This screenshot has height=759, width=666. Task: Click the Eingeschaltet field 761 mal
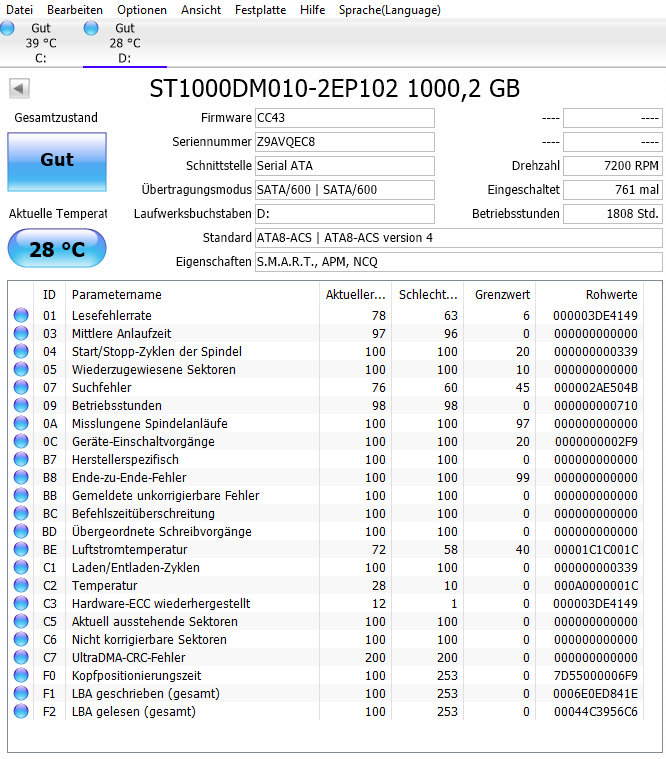(613, 190)
